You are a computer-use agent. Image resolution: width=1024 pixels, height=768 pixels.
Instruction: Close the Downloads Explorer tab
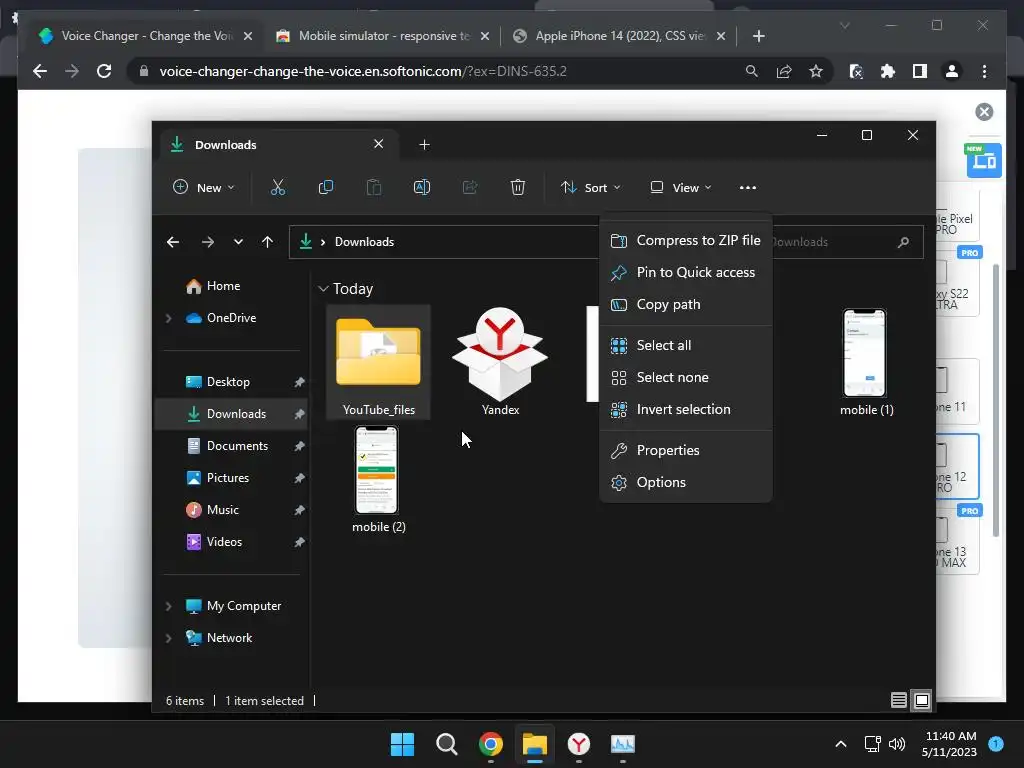point(378,144)
